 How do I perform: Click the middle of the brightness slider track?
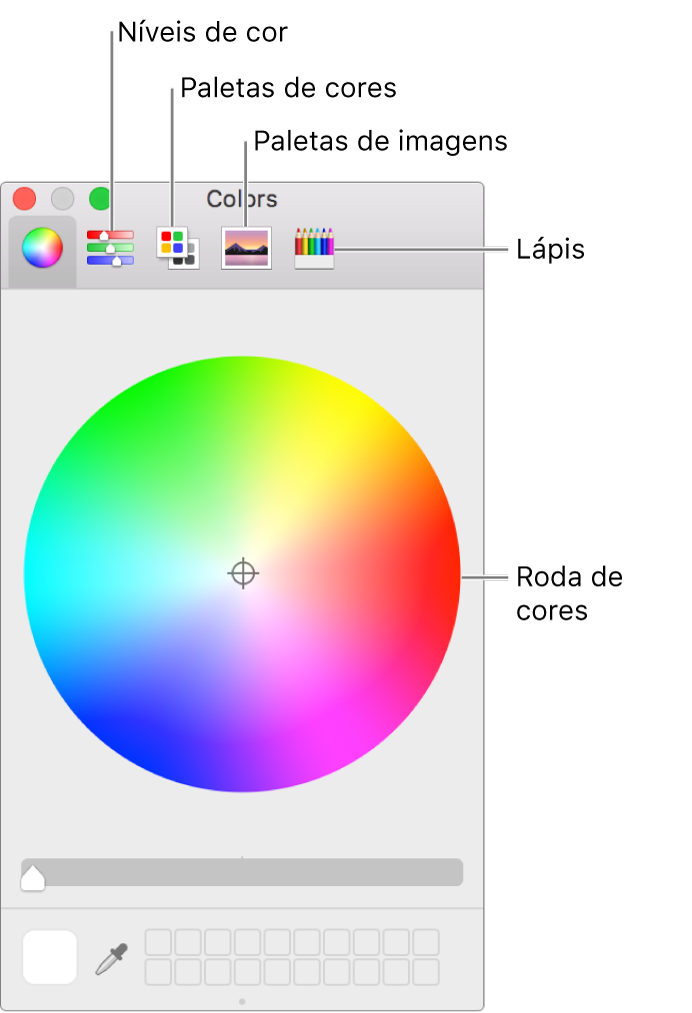[242, 872]
